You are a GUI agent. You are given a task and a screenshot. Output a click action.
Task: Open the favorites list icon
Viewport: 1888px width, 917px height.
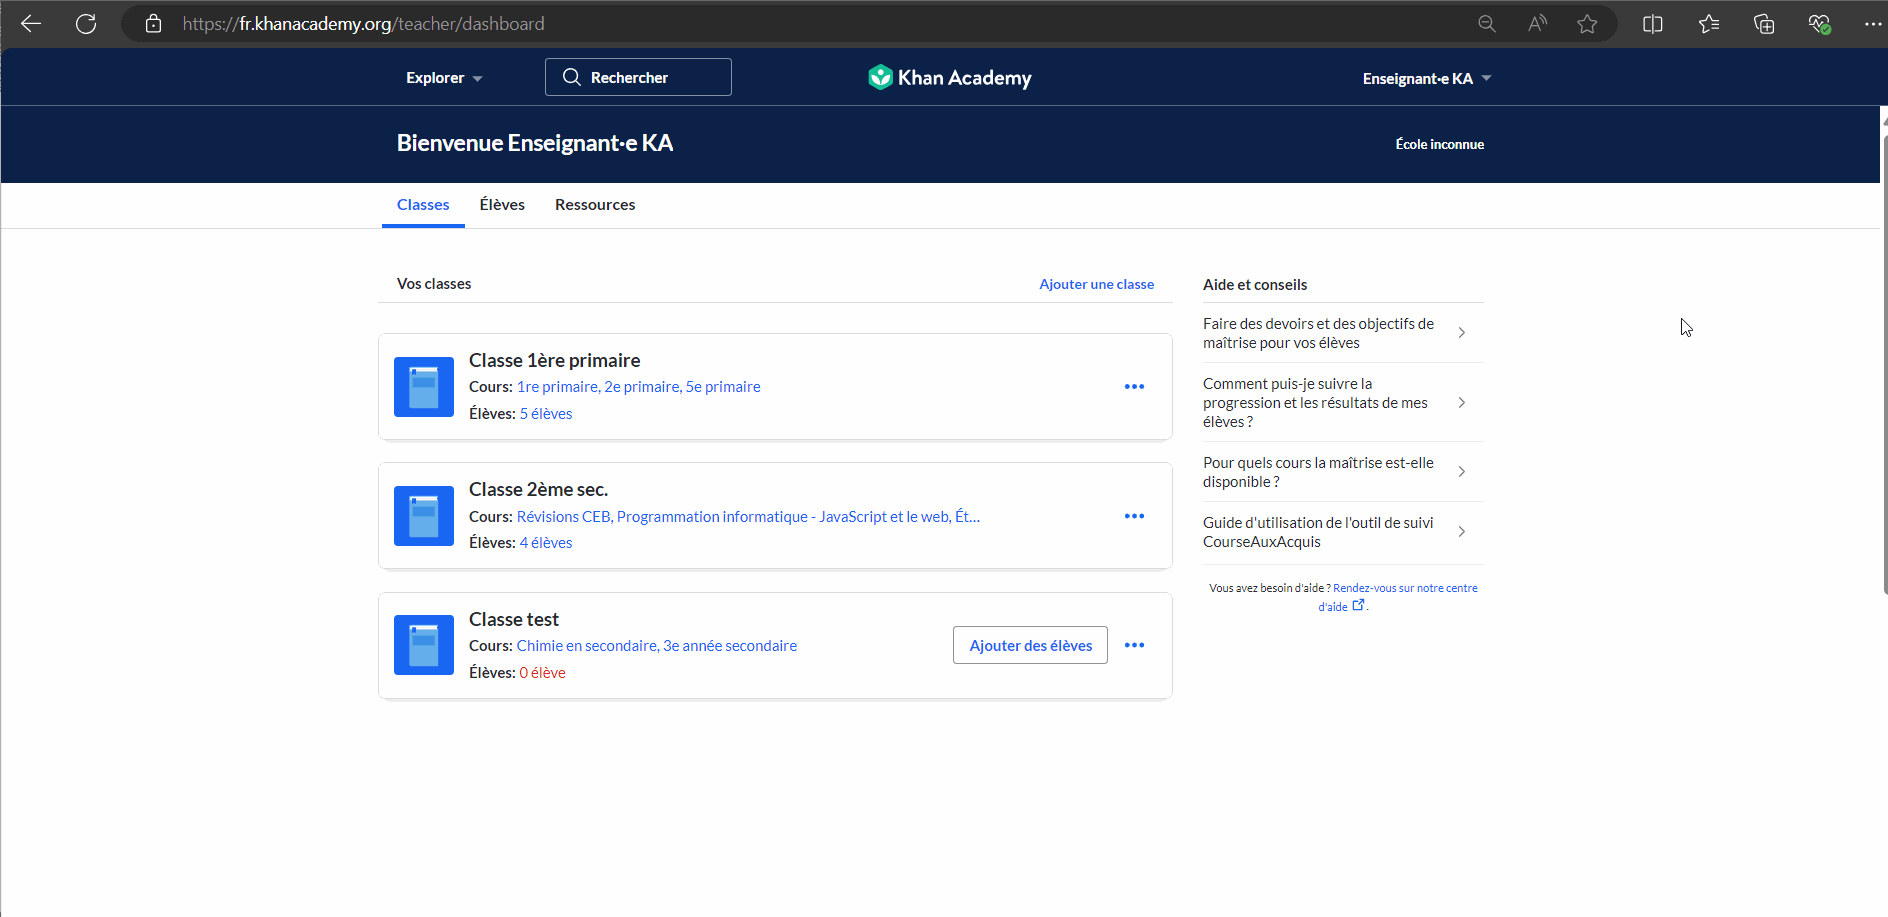(1709, 24)
